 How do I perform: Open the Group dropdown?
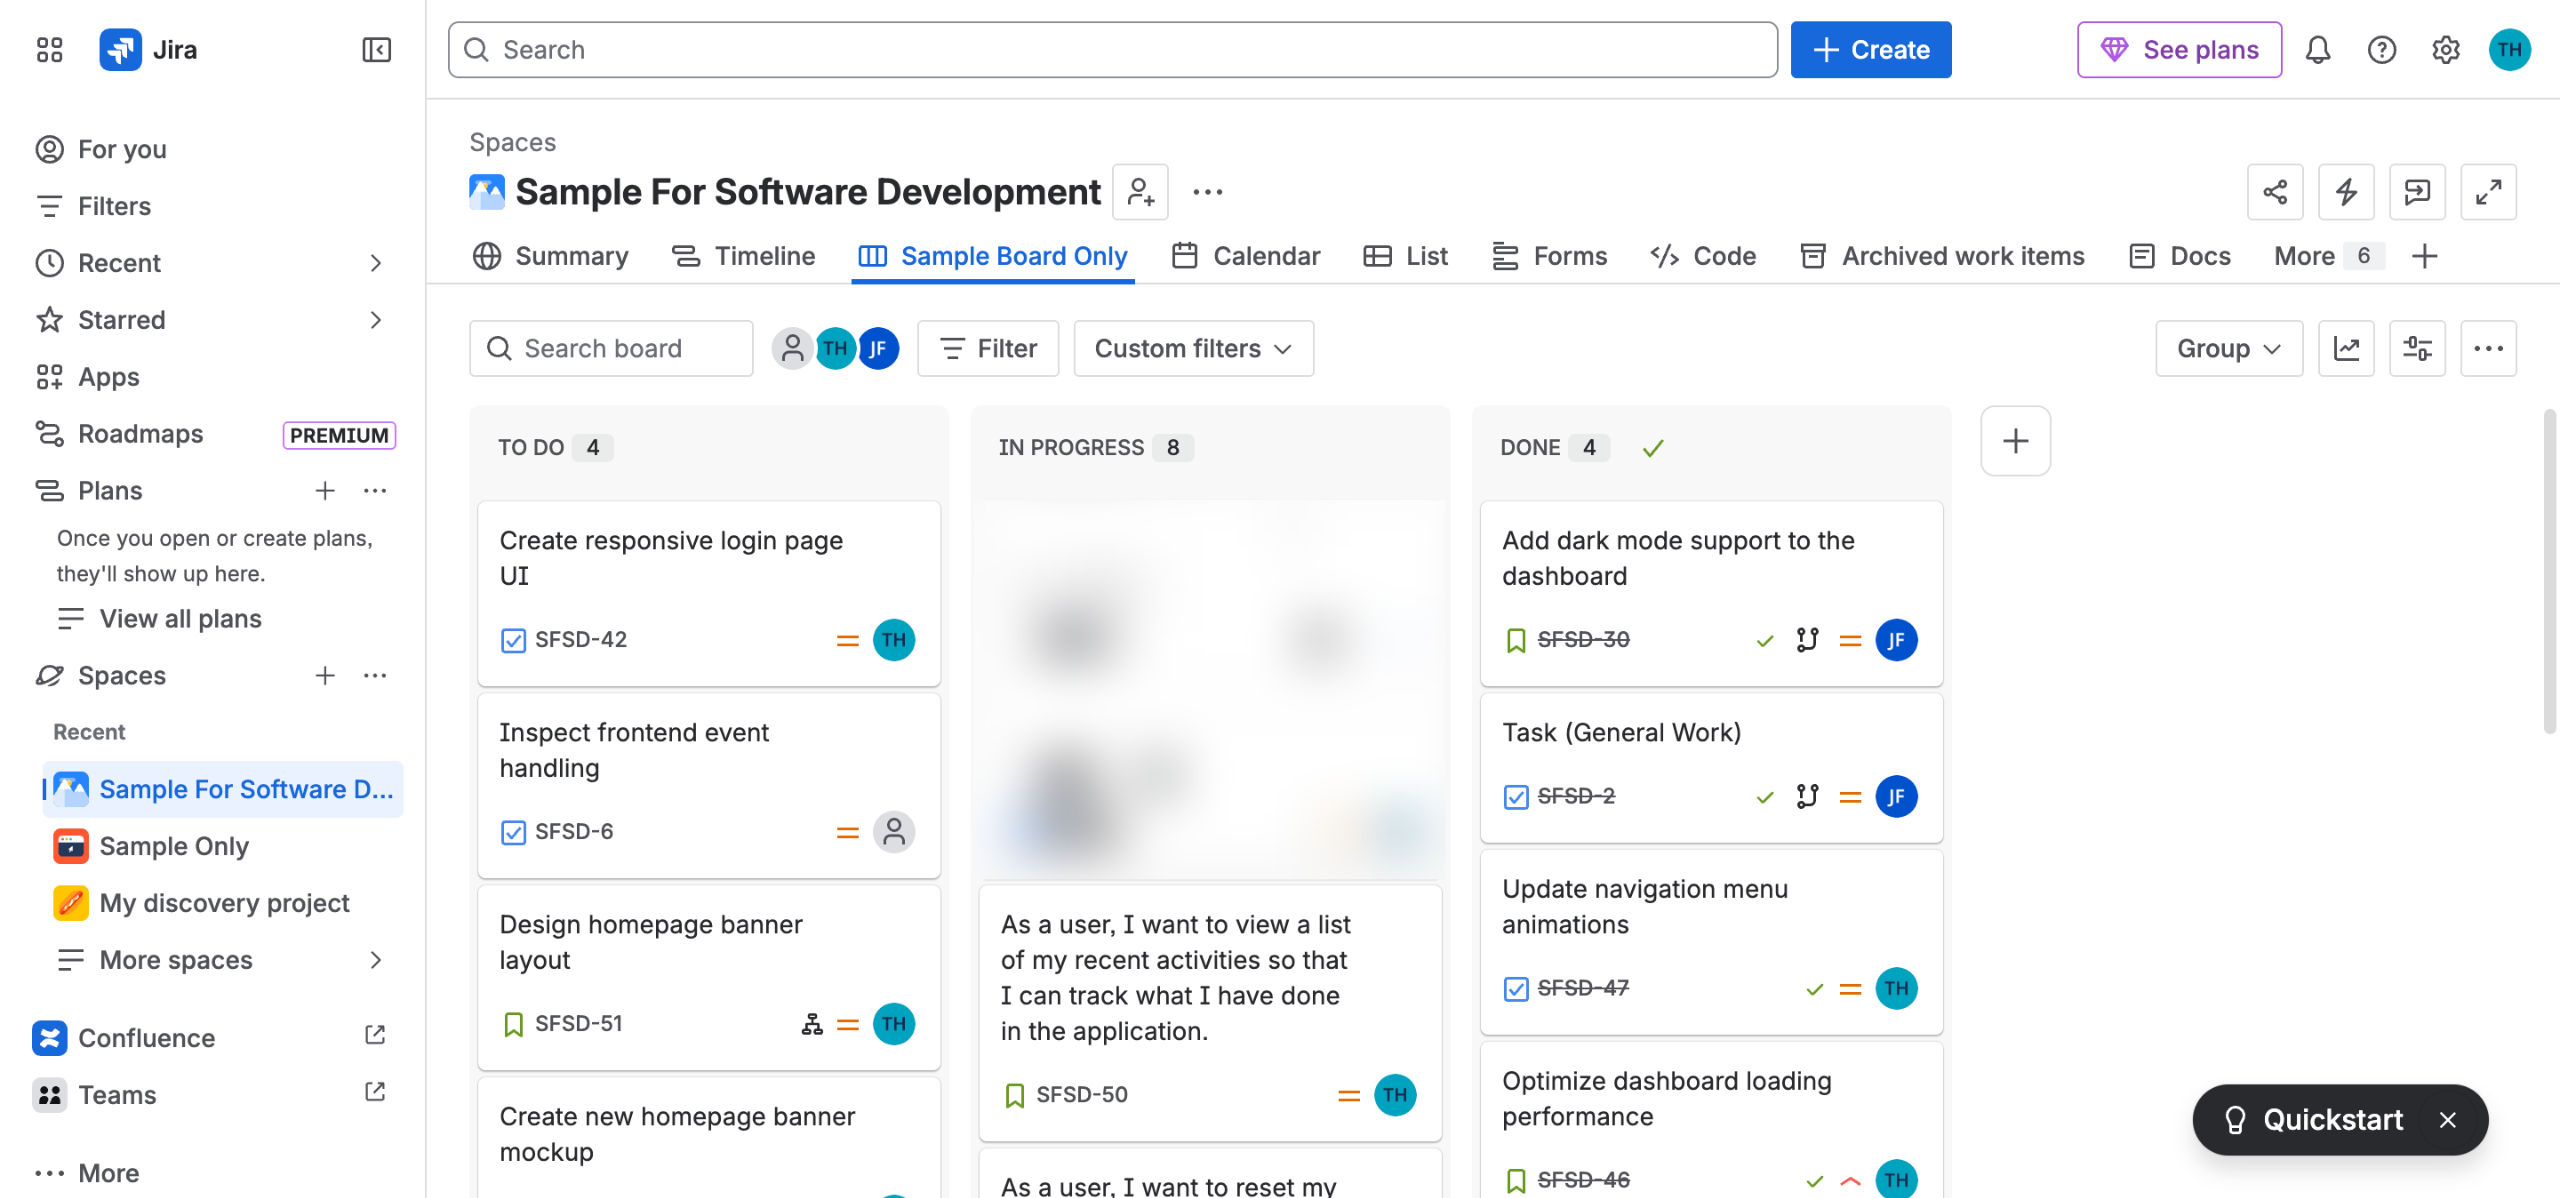[2229, 348]
